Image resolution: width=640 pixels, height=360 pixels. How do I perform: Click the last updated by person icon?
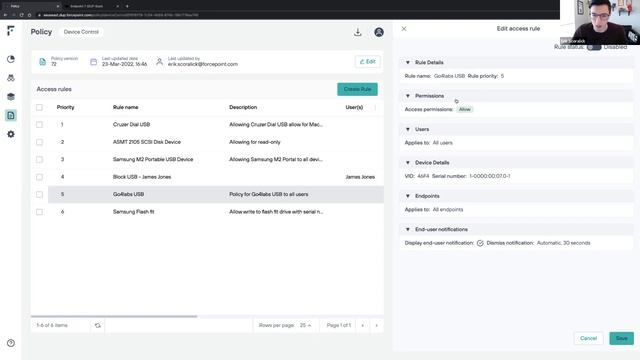tap(159, 62)
